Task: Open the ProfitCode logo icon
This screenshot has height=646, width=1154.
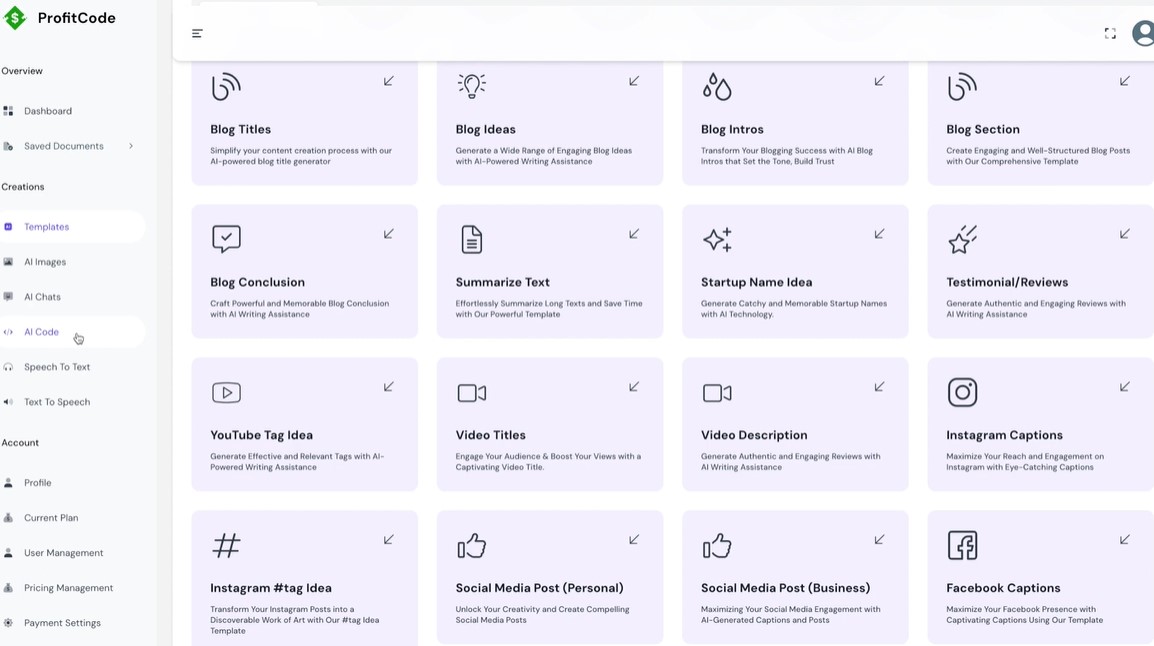Action: [x=15, y=17]
